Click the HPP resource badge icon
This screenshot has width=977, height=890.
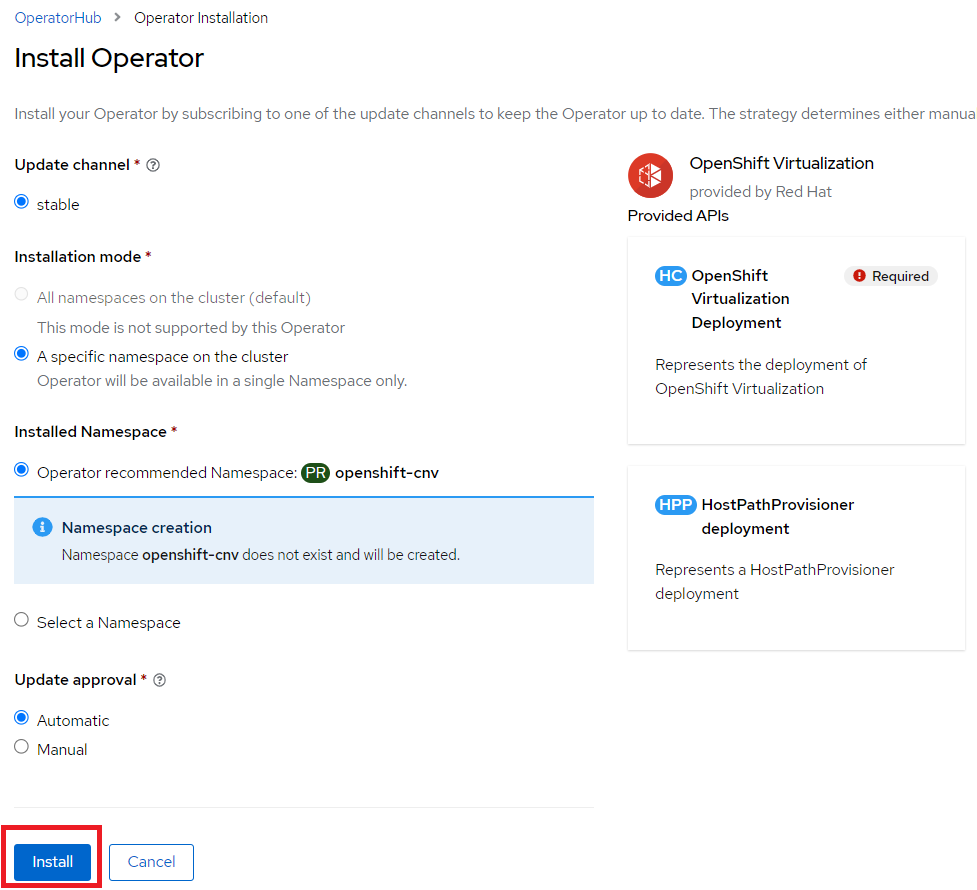(x=675, y=504)
